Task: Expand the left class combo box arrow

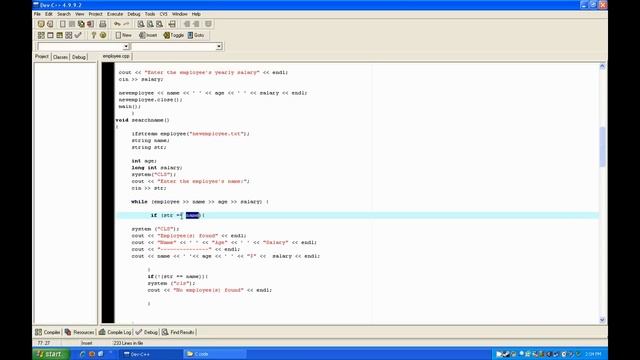Action: pos(126,47)
